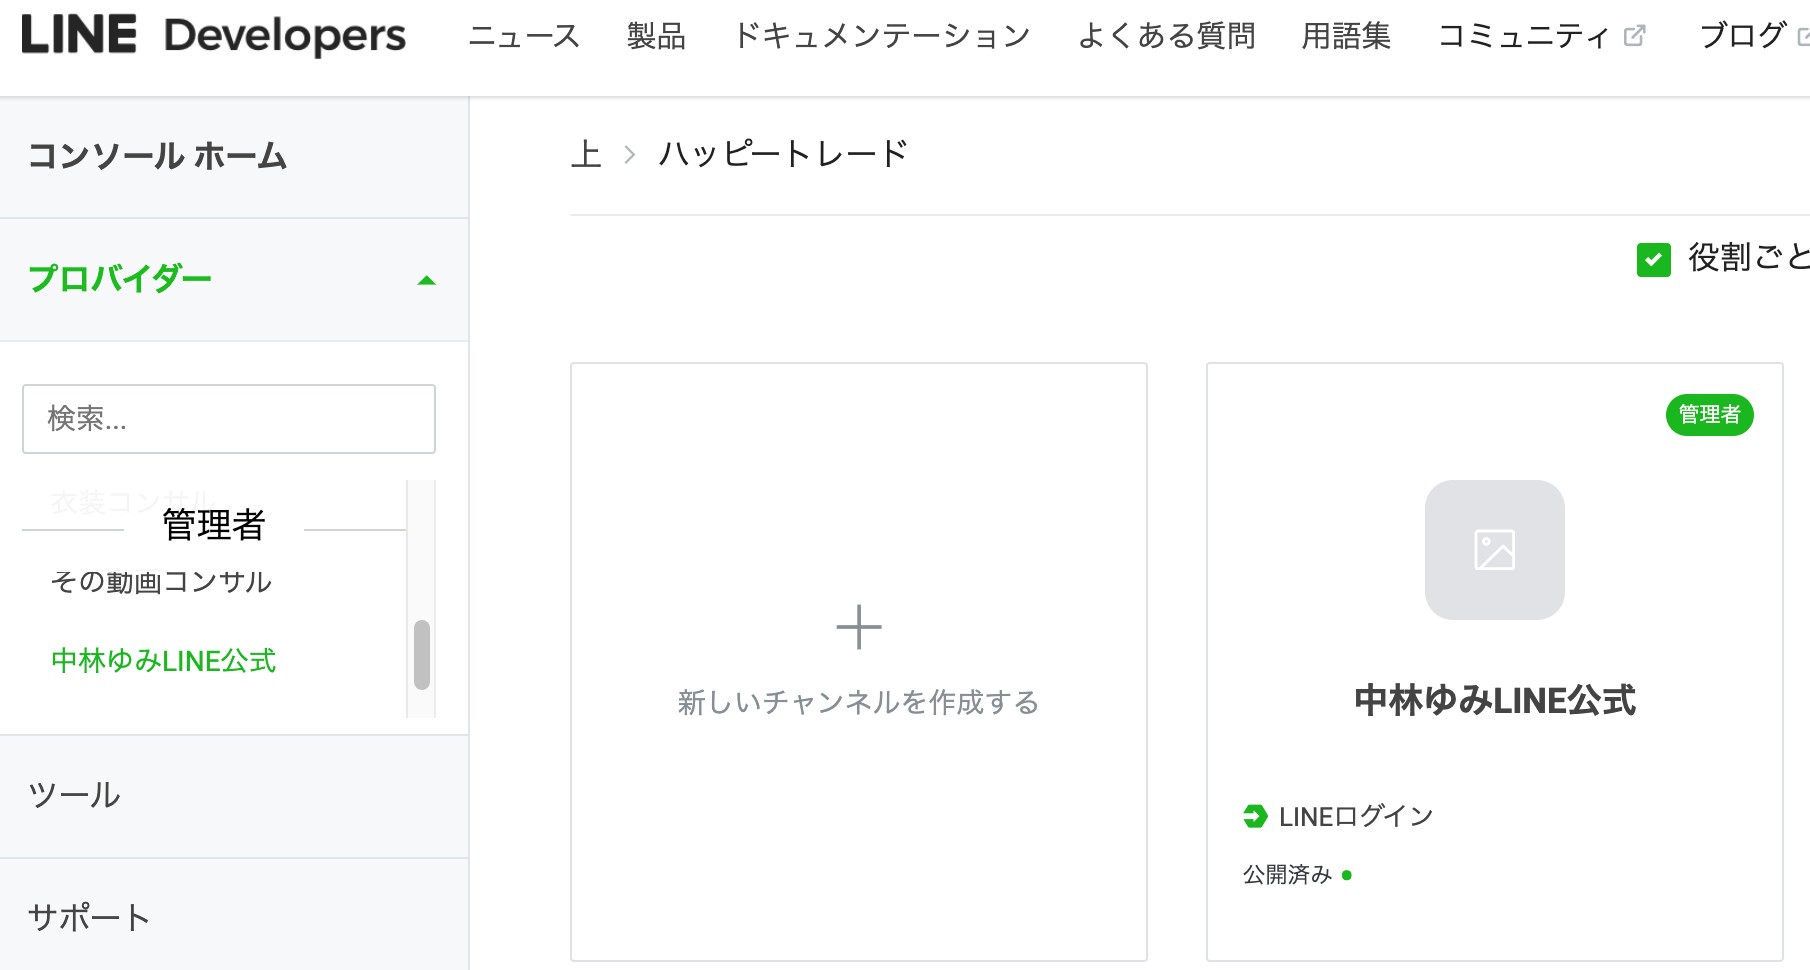The width and height of the screenshot is (1810, 970).
Task: Click the collapse arrow next to プロバイダー
Action: click(427, 281)
